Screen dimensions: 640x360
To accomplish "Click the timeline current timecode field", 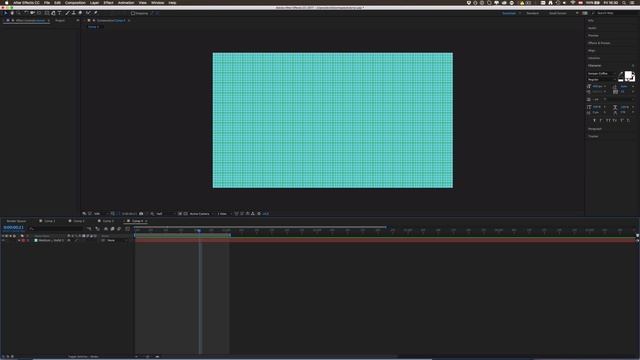I will tap(13, 227).
